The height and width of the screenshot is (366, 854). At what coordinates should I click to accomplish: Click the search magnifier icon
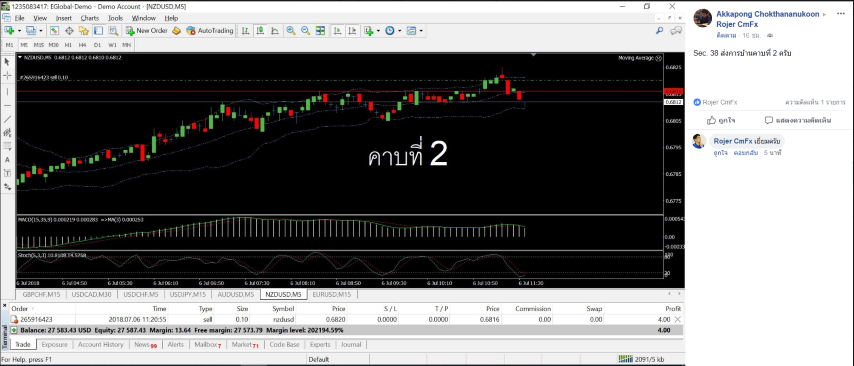coord(660,30)
